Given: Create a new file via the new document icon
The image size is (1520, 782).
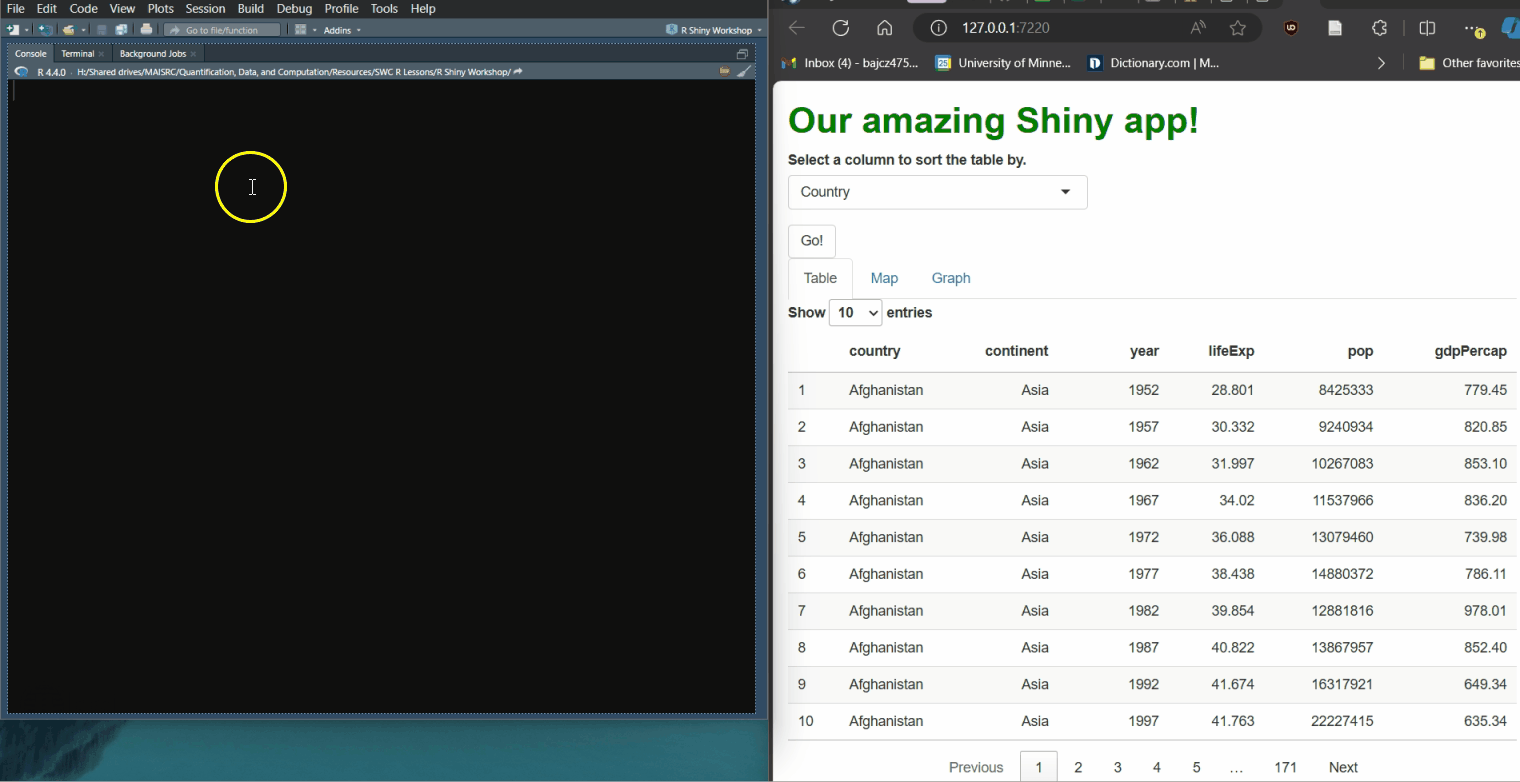Looking at the screenshot, I should [11, 29].
